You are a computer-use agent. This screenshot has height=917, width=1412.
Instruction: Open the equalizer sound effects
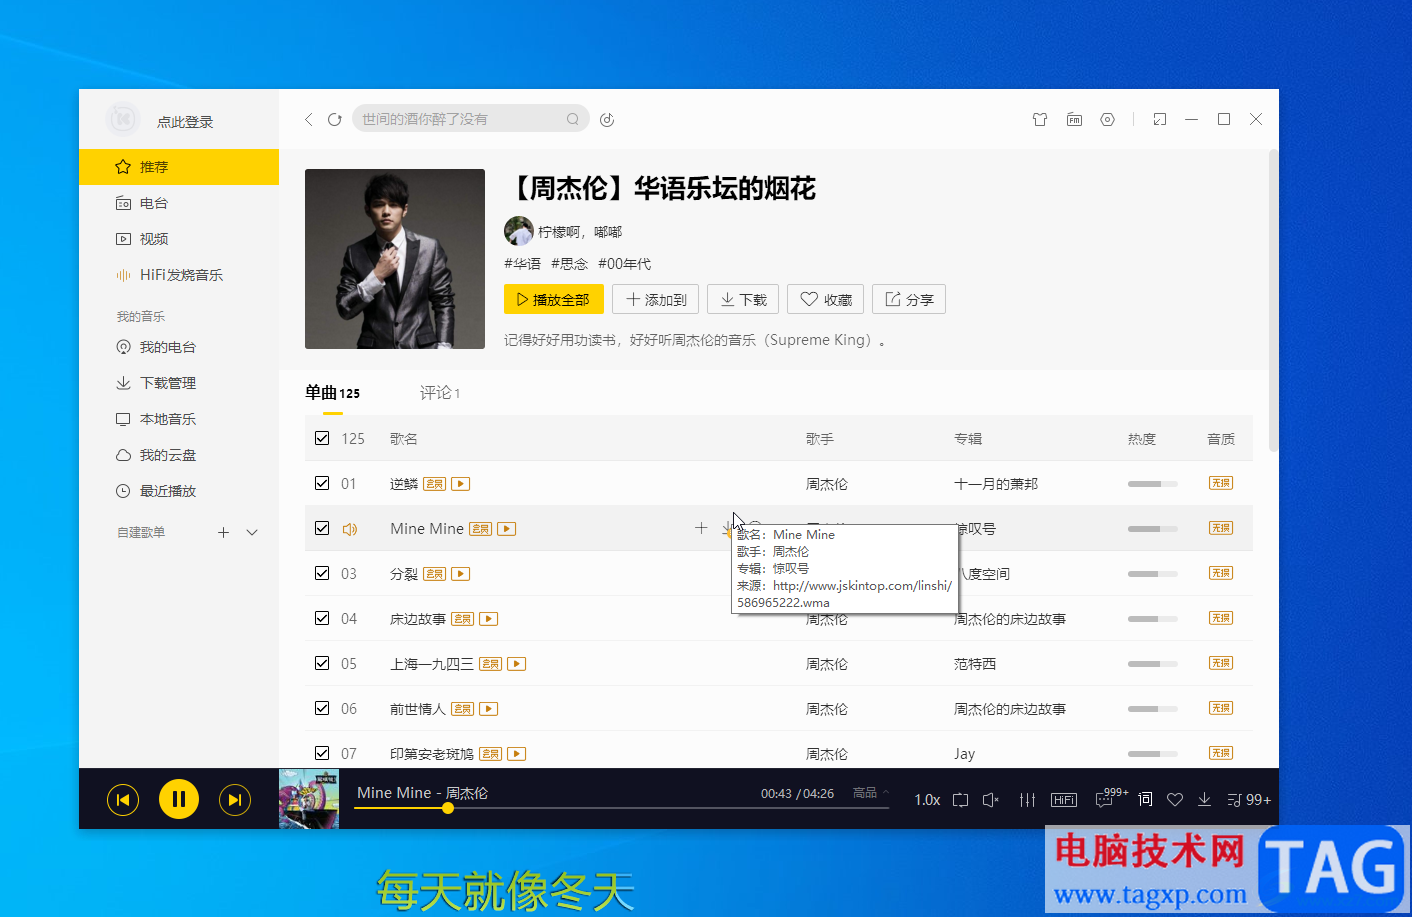pos(1027,800)
